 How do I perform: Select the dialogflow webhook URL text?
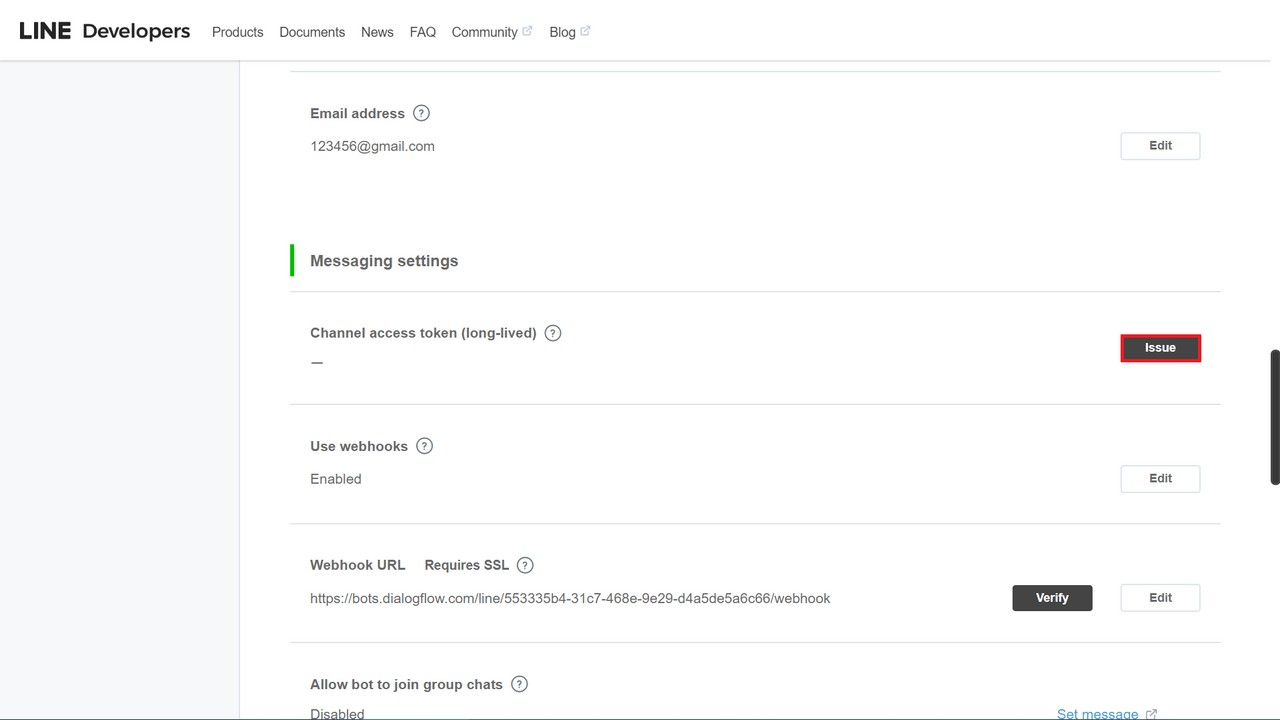point(570,598)
